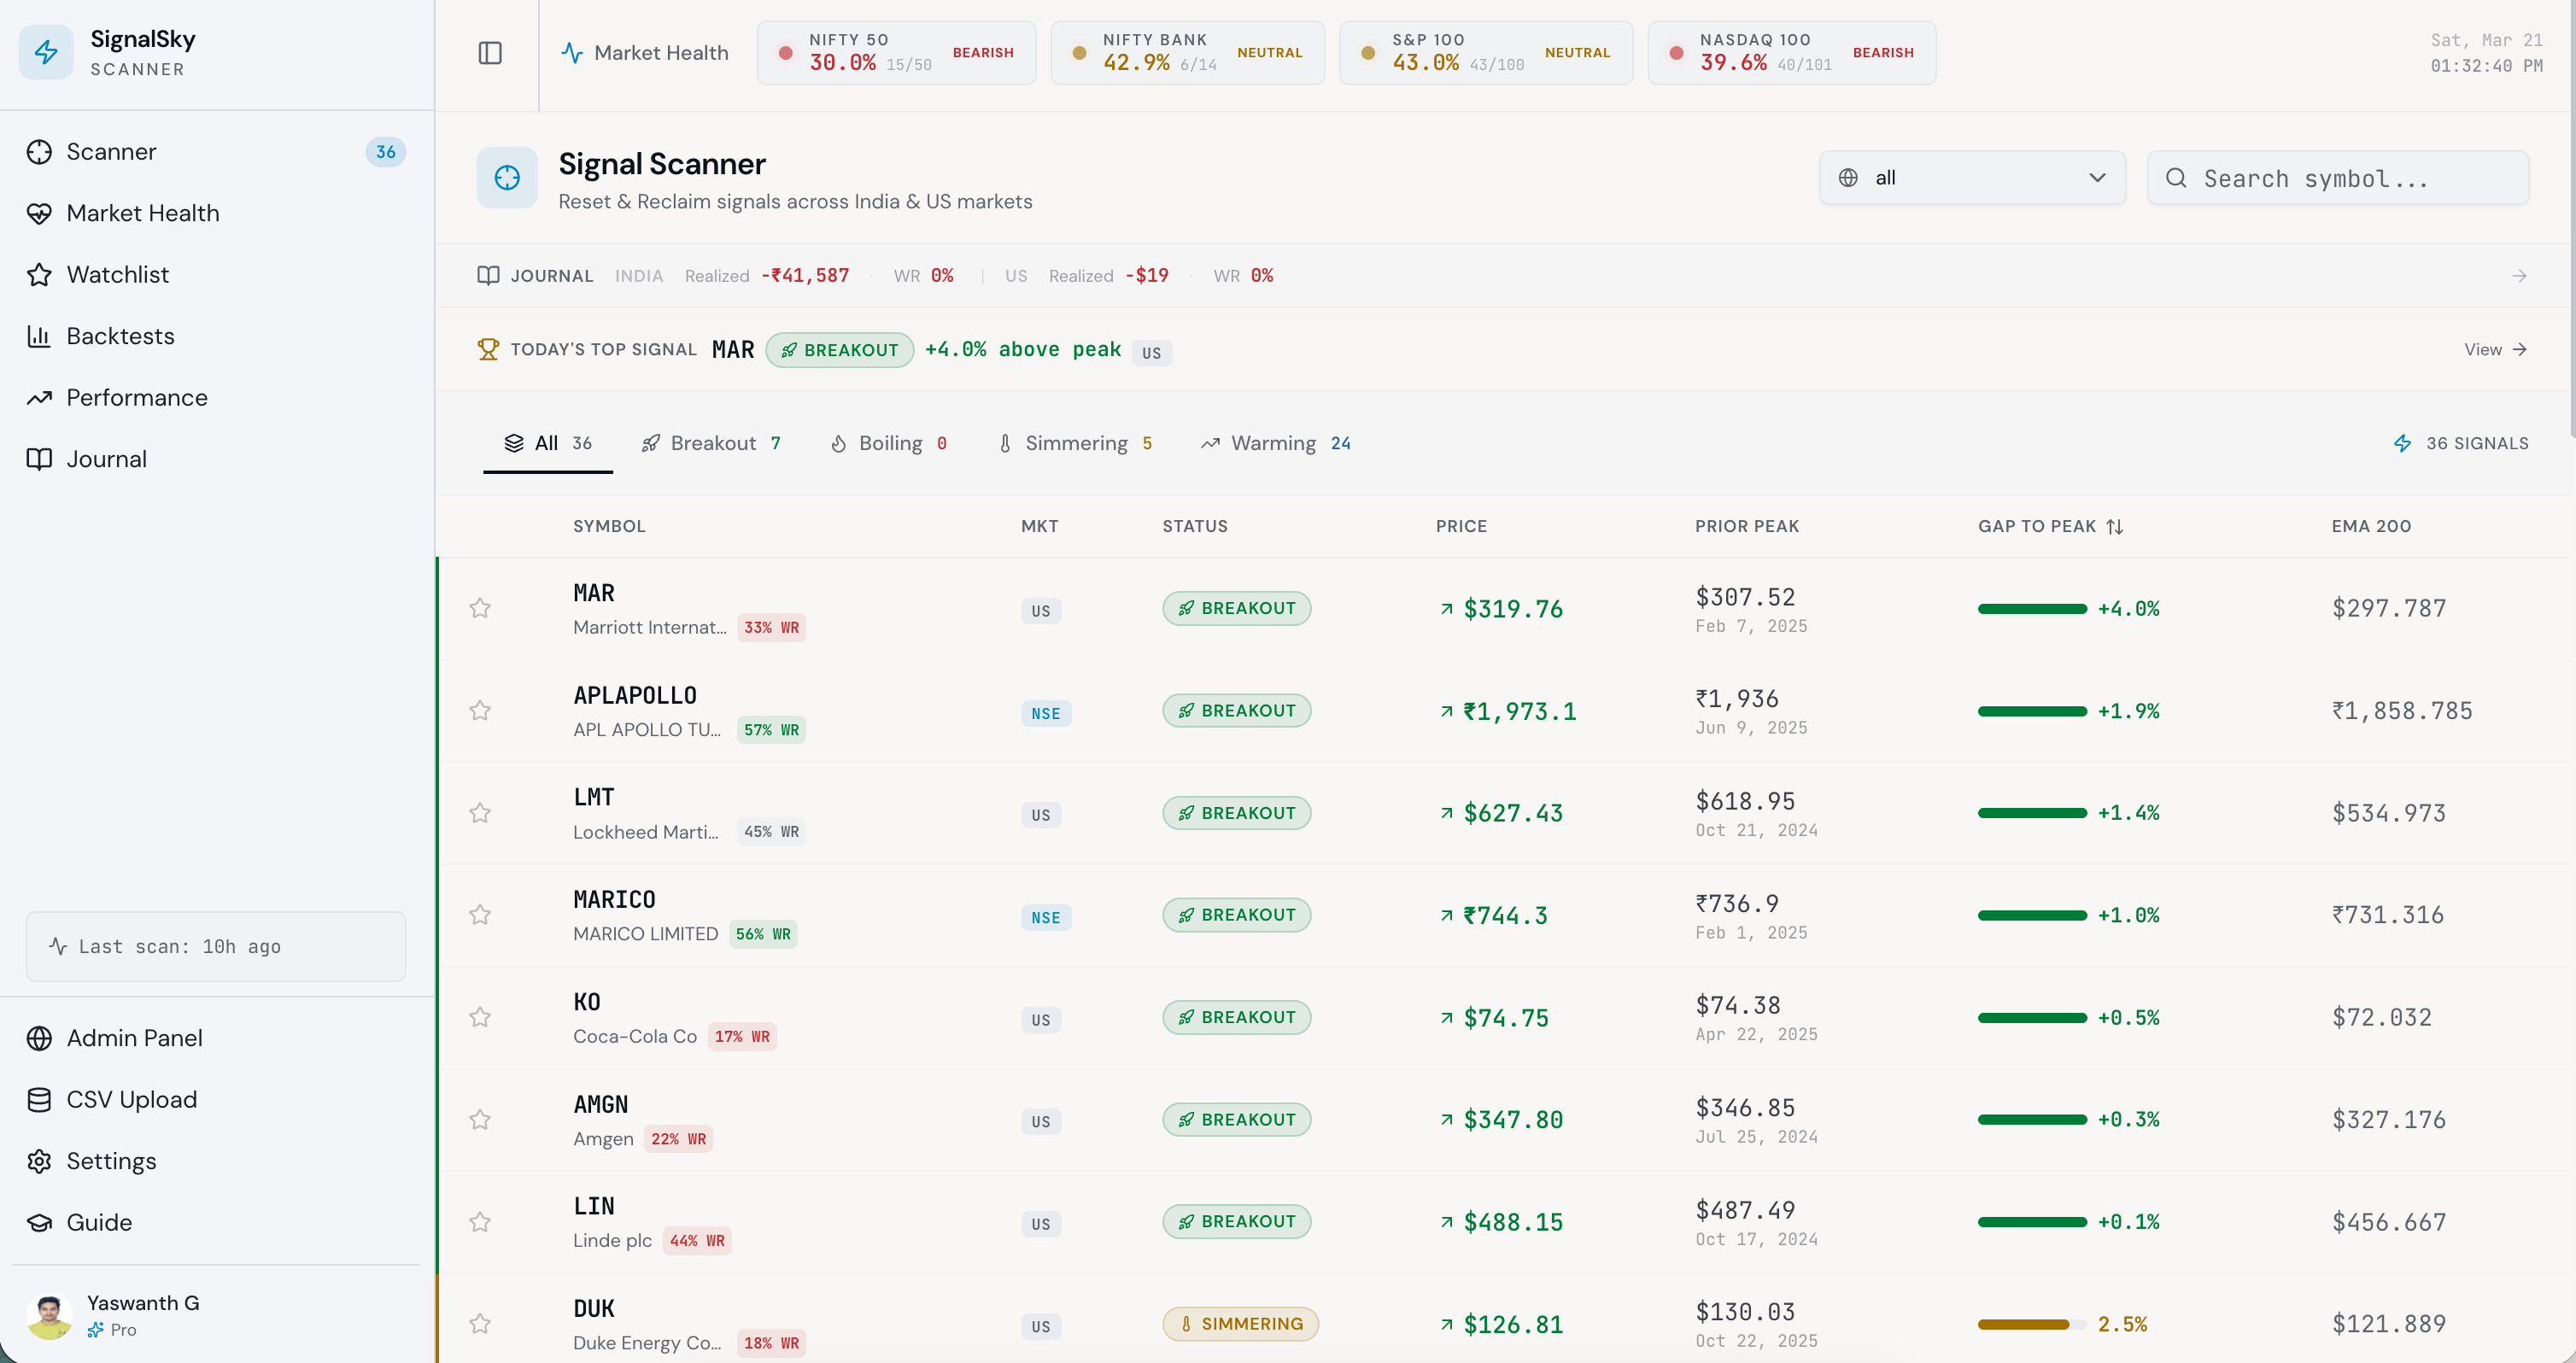Click the KO price $74.75

[x=1506, y=1018]
